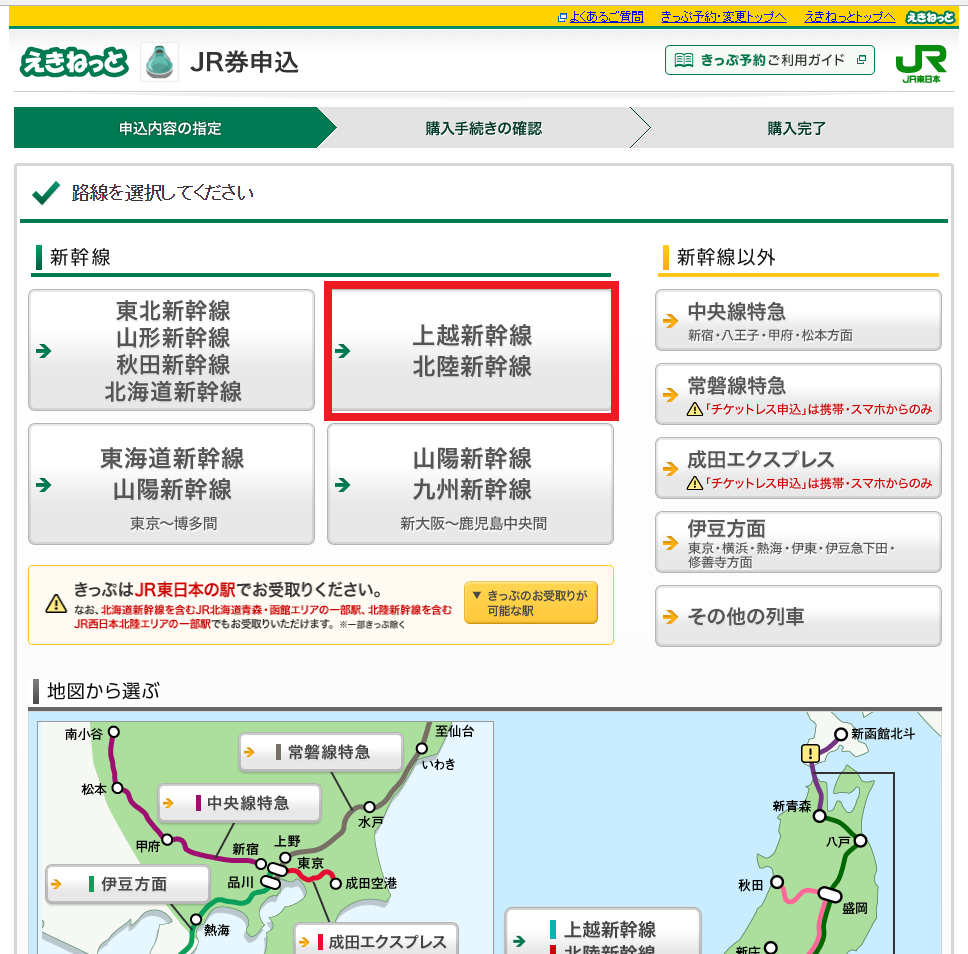The height and width of the screenshot is (954, 968).
Task: Click the green checkmark beside 路線を選択してください
Action: (x=46, y=193)
